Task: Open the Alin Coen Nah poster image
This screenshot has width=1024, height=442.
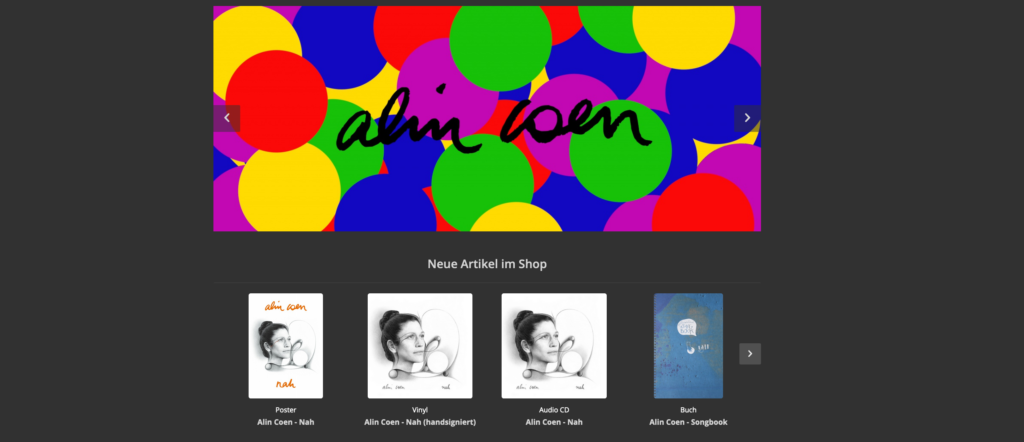Action: [x=285, y=345]
